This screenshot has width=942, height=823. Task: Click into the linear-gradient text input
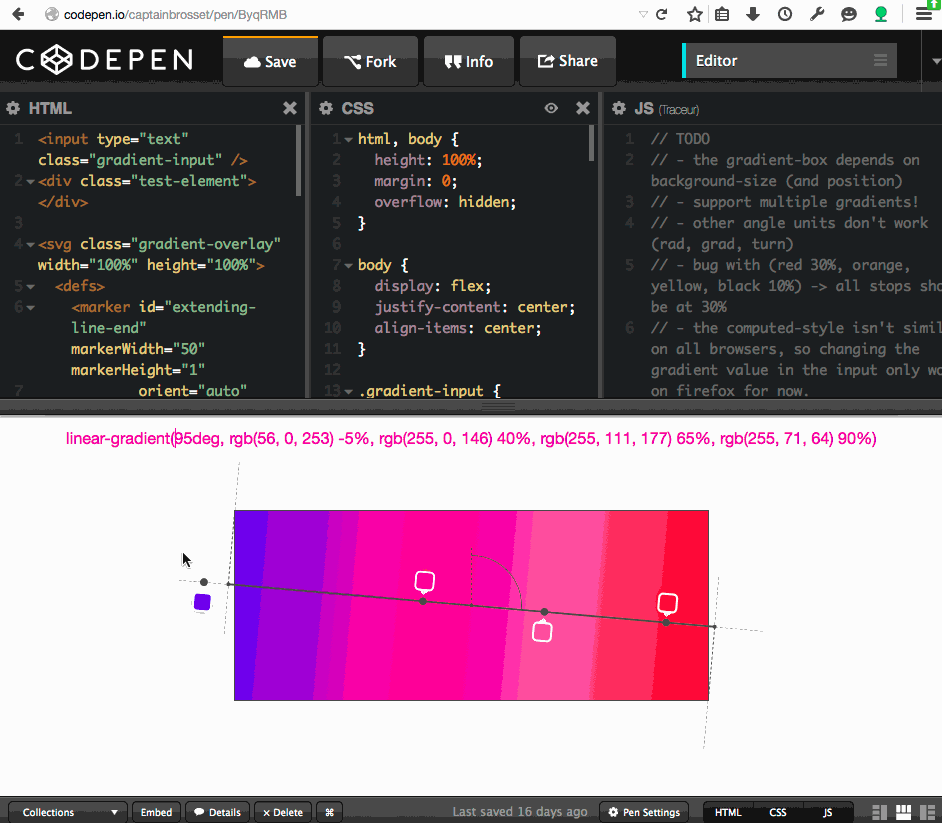pyautogui.click(x=470, y=439)
